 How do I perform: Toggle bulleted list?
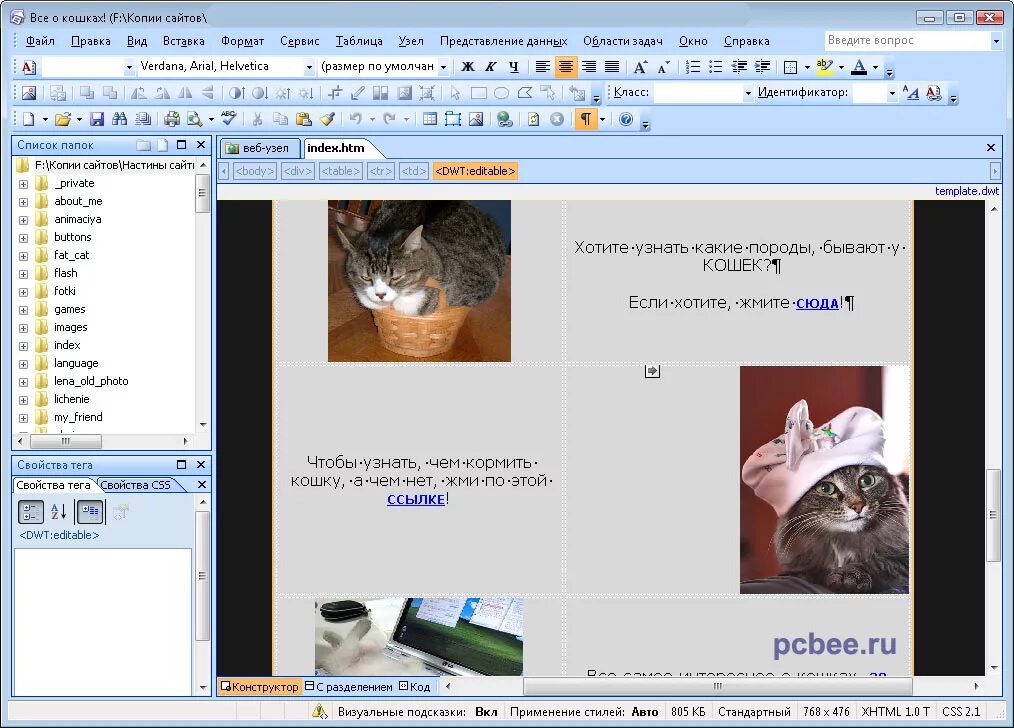click(x=715, y=67)
